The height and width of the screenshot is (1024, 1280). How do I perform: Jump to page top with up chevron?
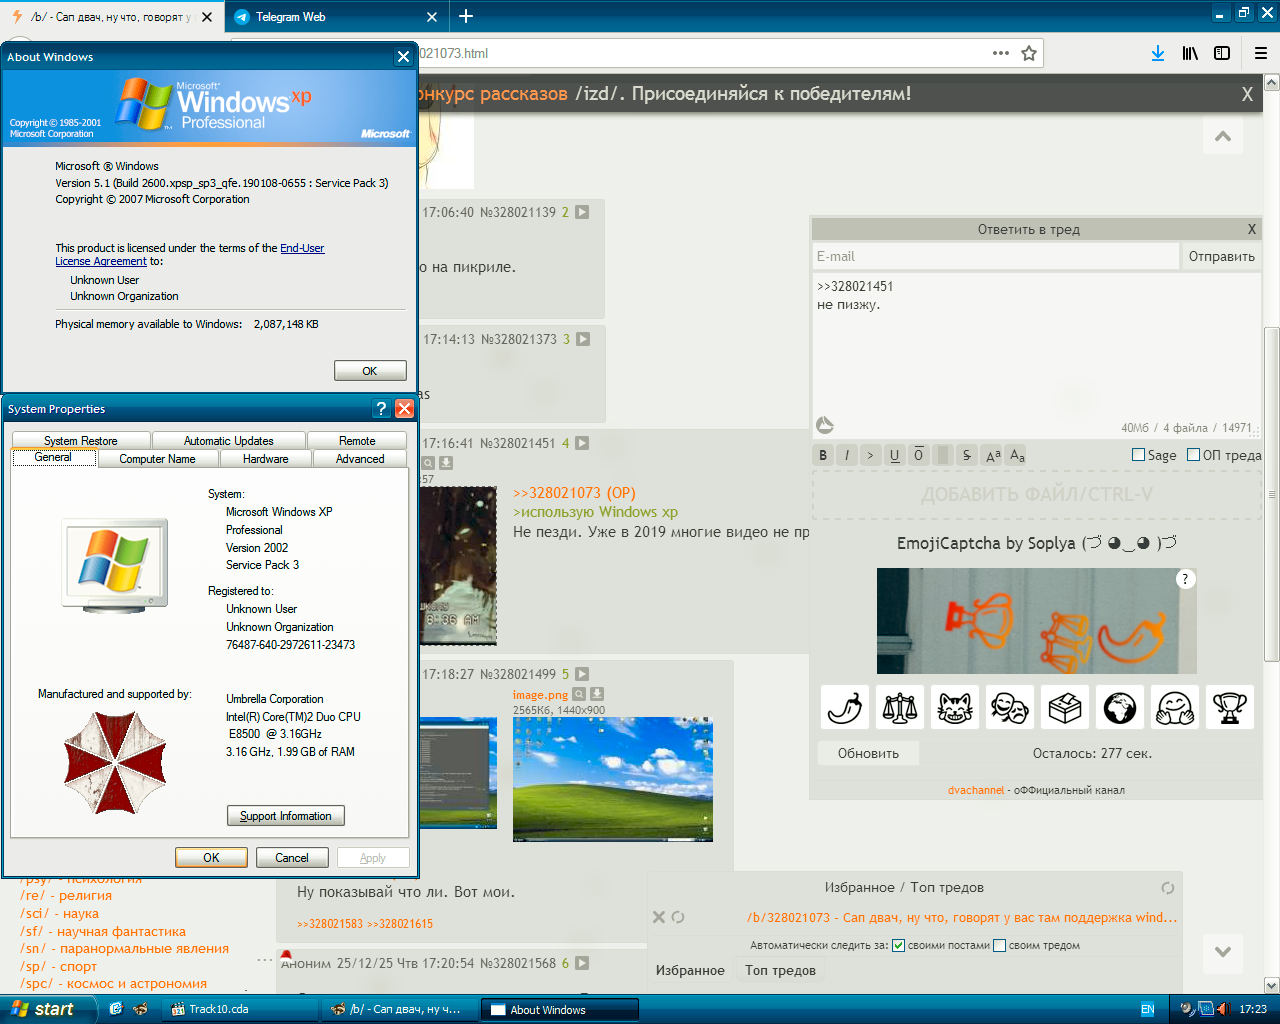pos(1223,136)
